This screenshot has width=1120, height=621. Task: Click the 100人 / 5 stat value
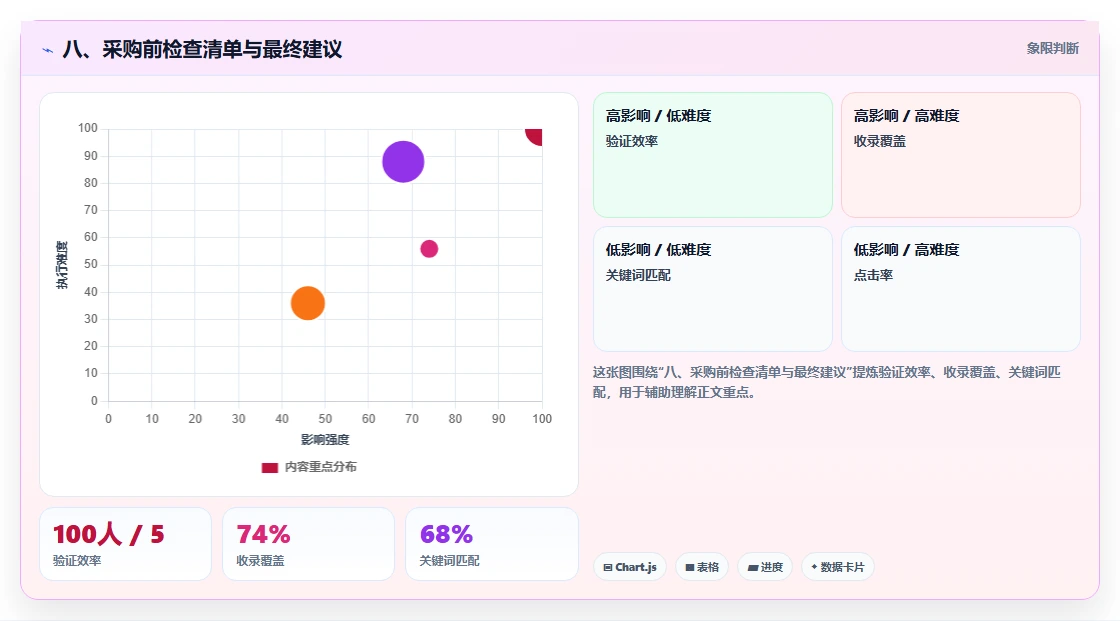coord(109,534)
